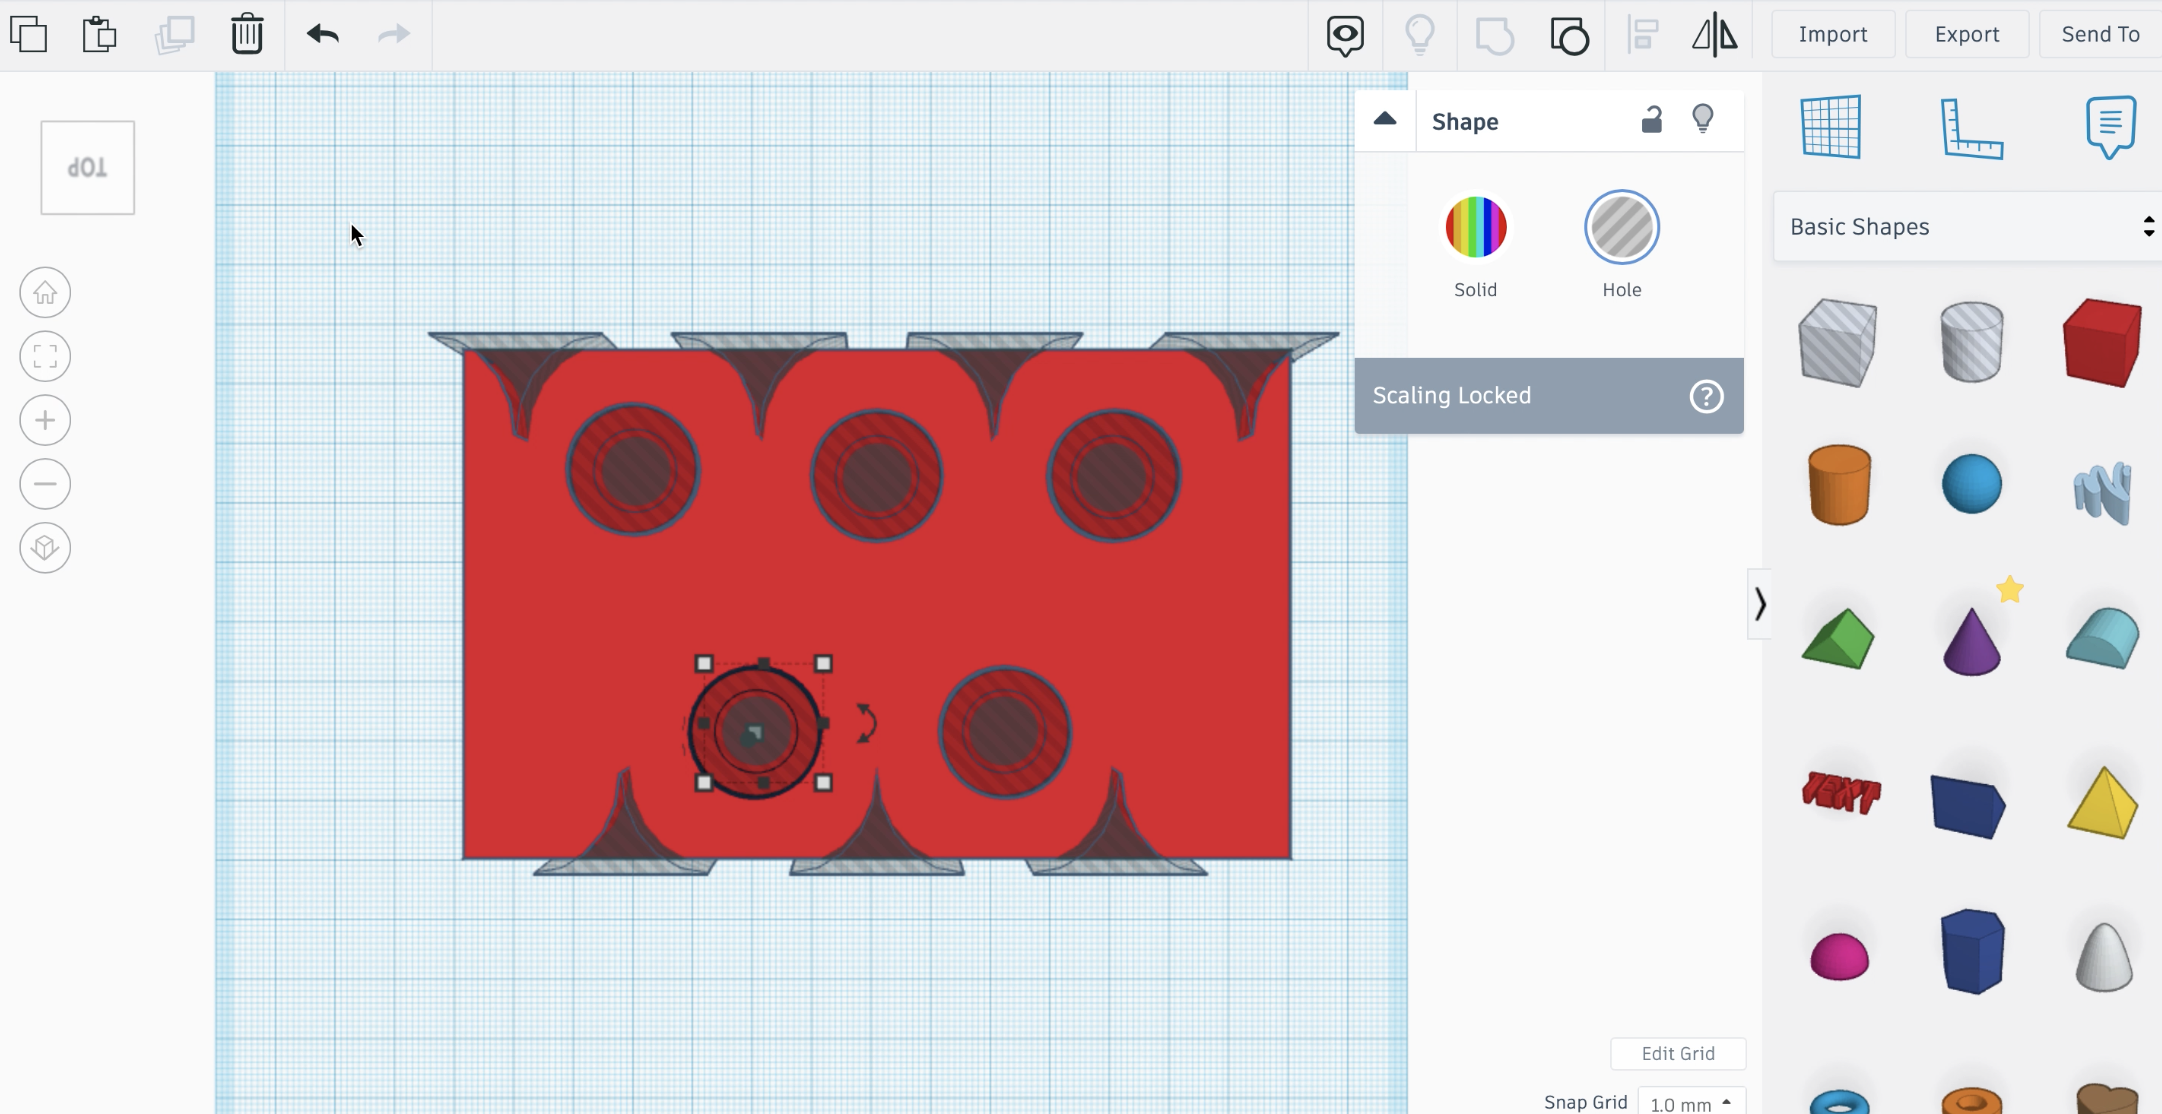This screenshot has width=2162, height=1114.
Task: Pick the gray Paraboloid shape
Action: (x=2104, y=957)
